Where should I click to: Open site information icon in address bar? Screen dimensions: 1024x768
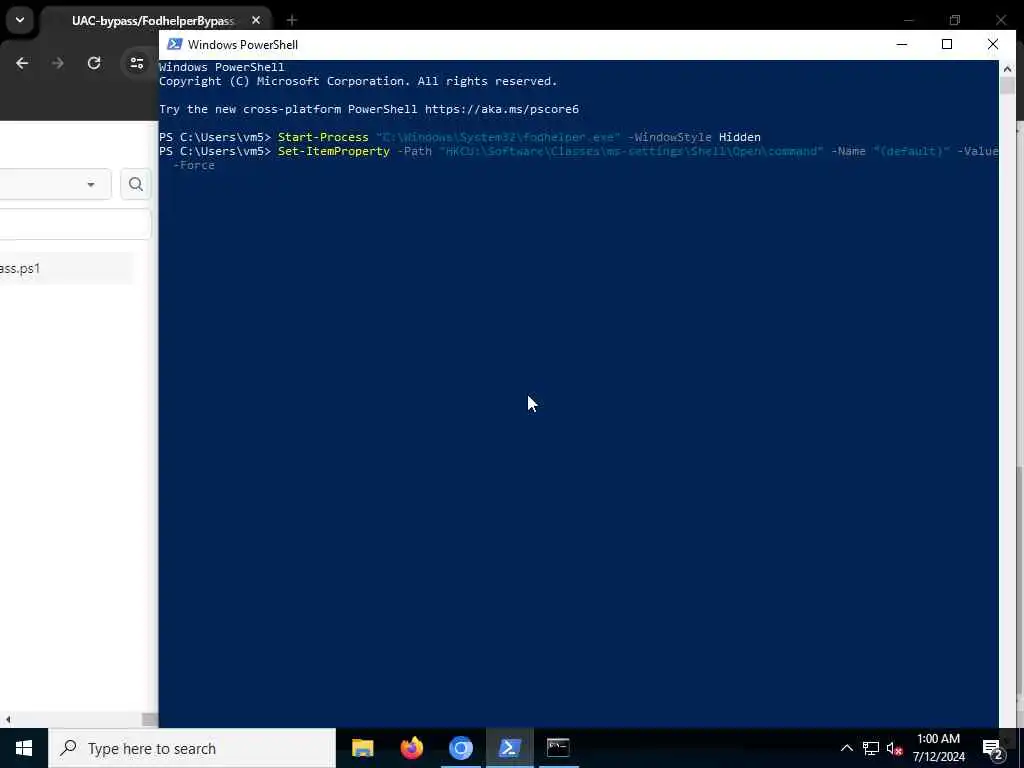tap(136, 63)
